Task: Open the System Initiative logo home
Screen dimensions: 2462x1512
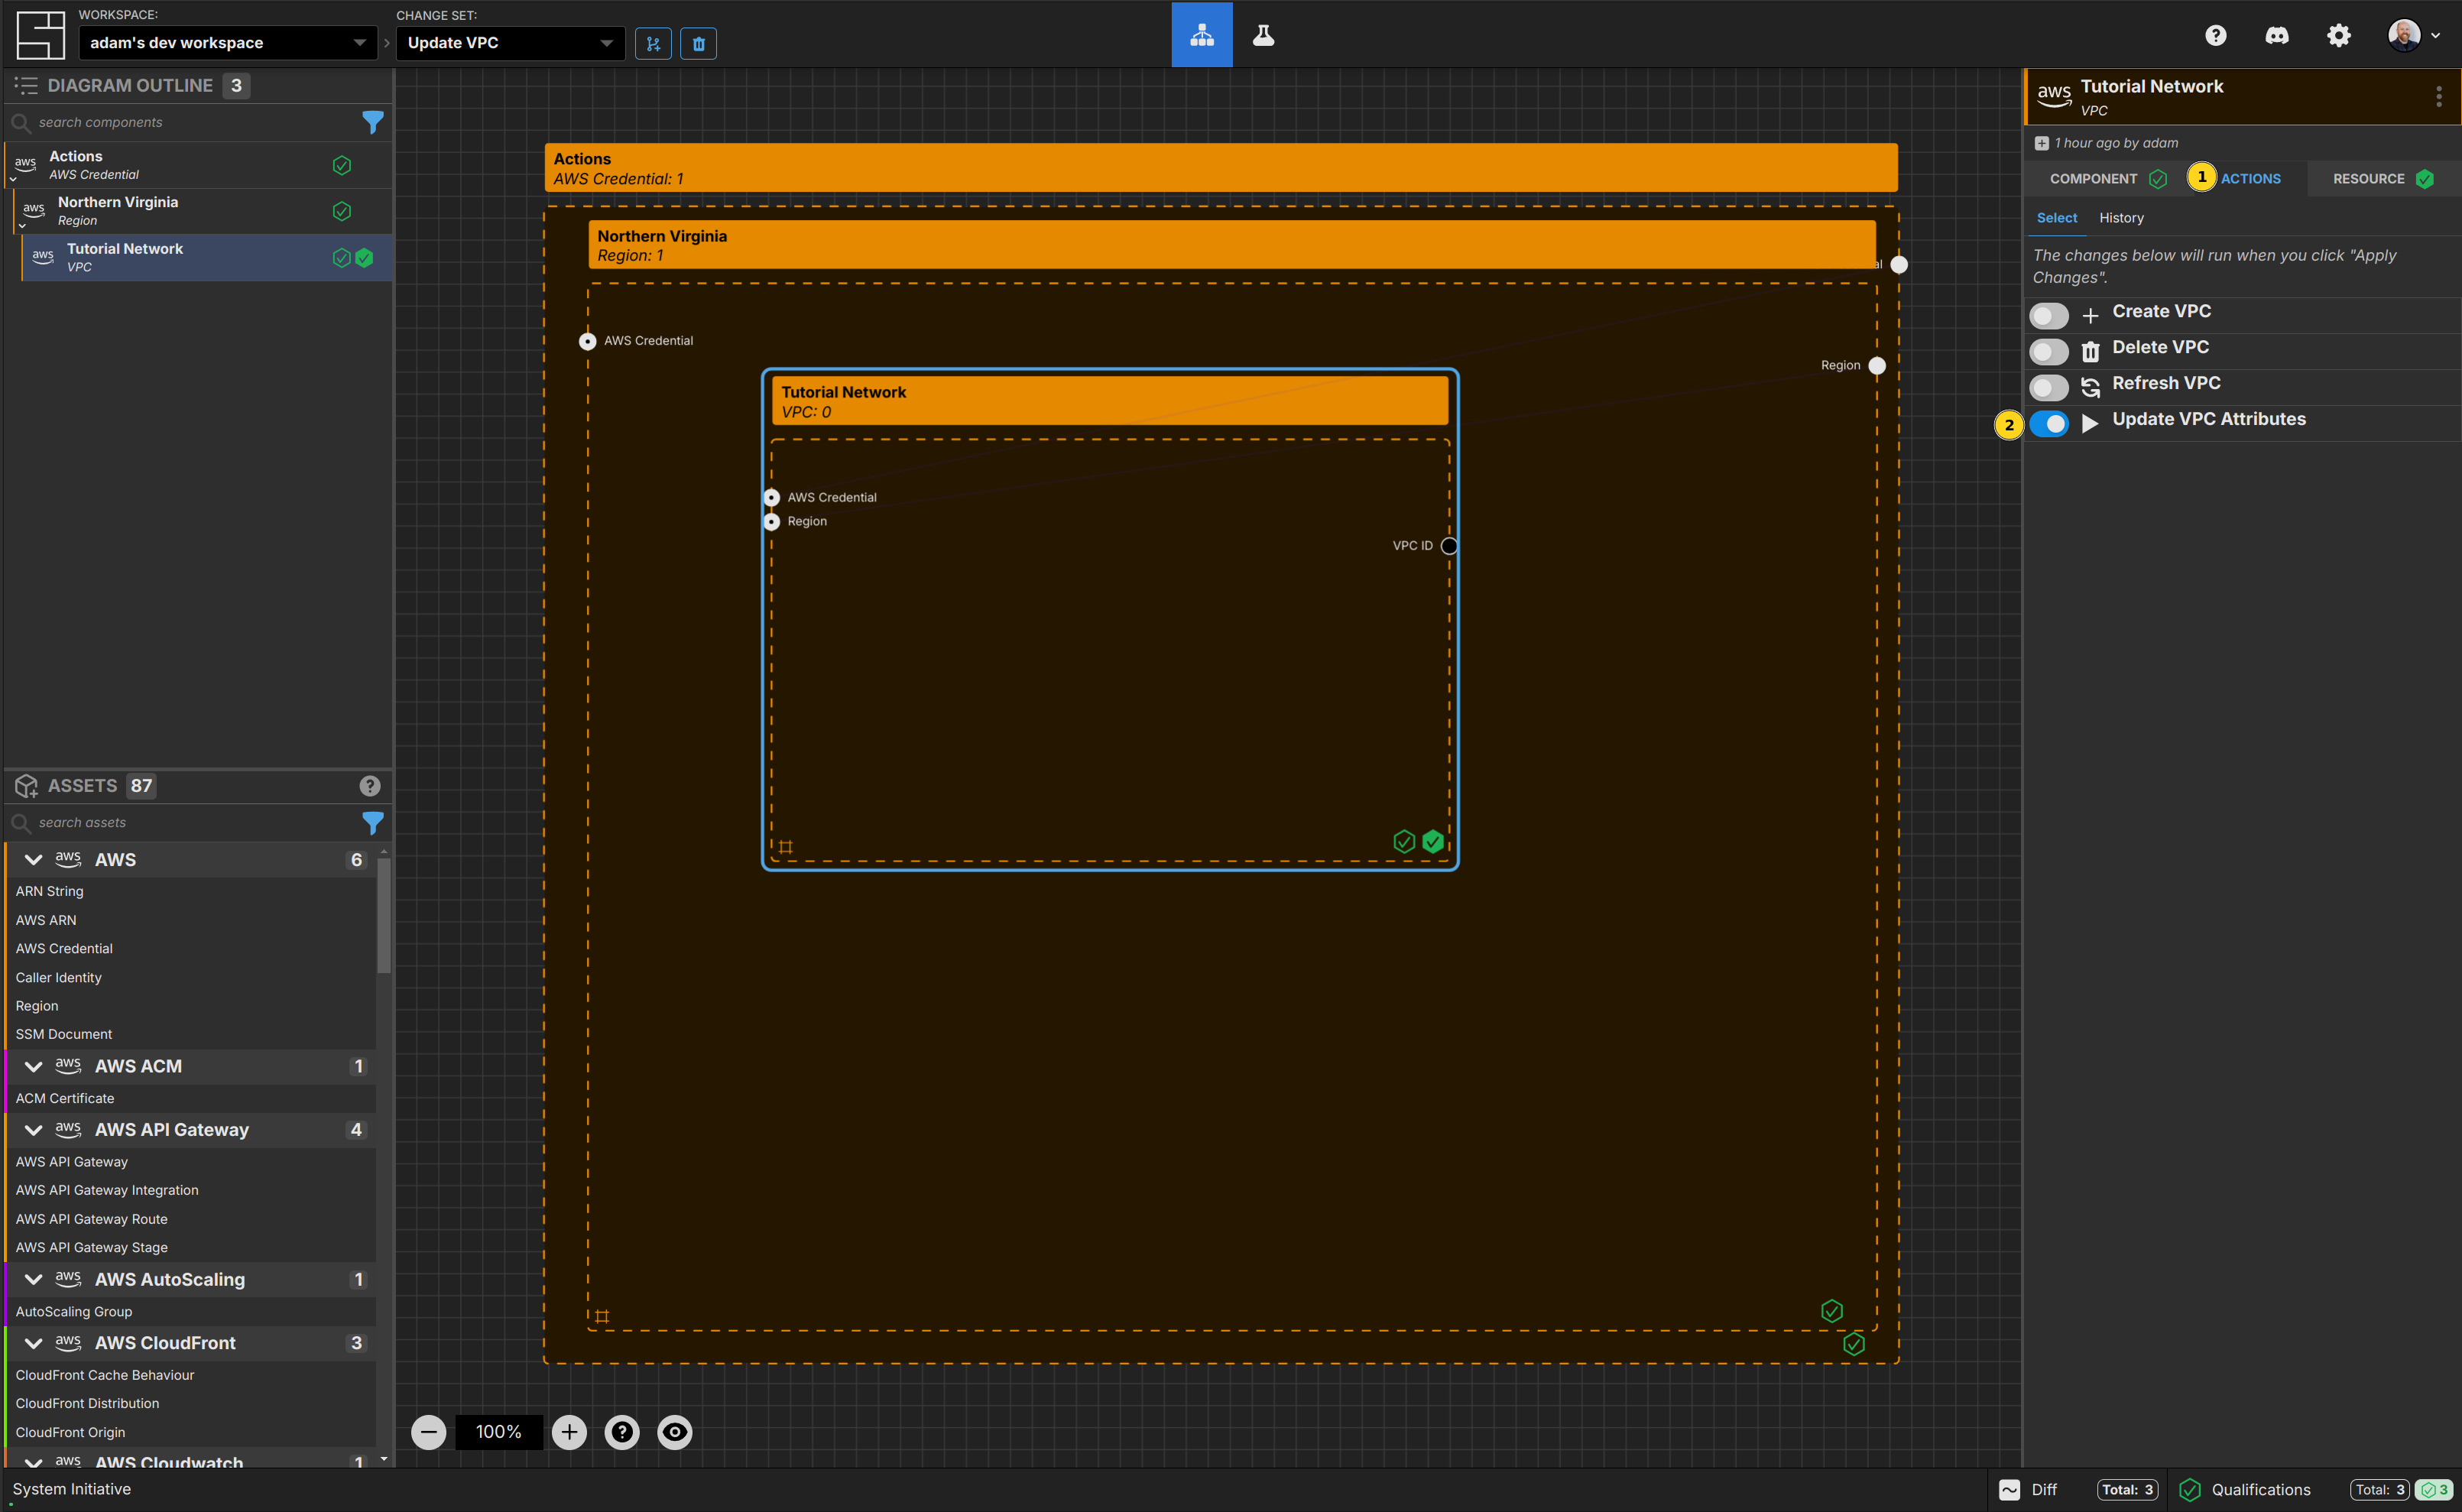Action: 41,35
